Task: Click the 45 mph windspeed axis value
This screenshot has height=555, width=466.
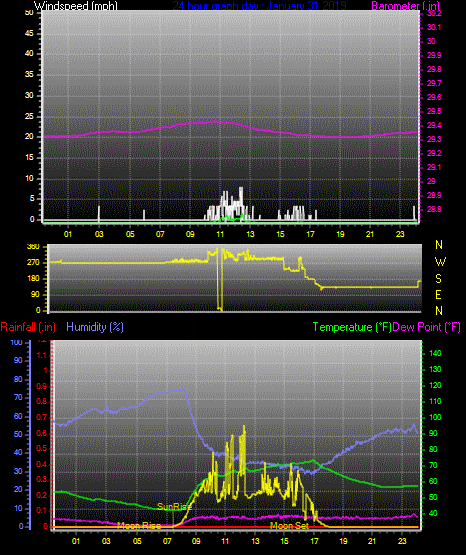Action: [x=29, y=33]
